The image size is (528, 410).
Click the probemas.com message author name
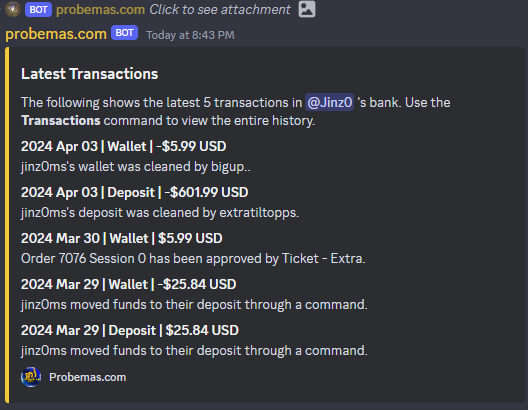click(x=56, y=34)
